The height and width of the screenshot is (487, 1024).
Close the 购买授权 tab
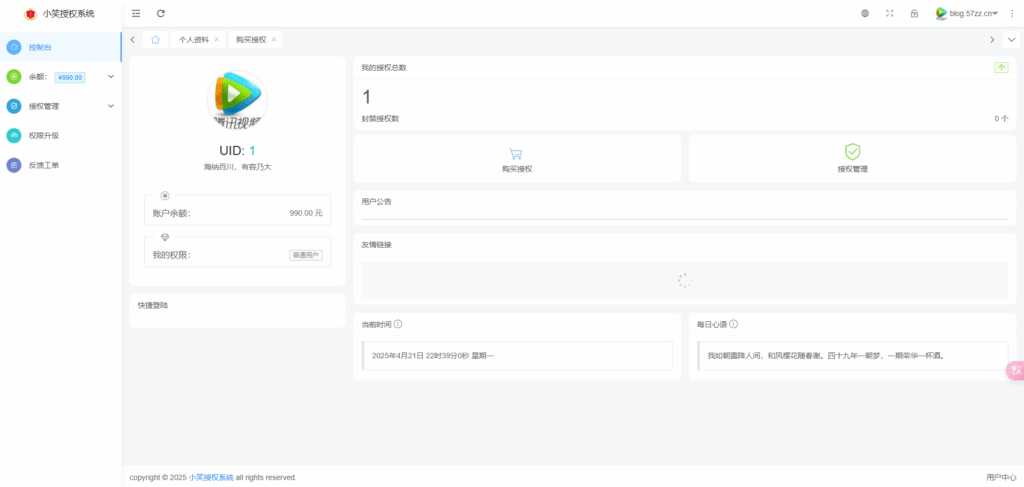pos(274,39)
